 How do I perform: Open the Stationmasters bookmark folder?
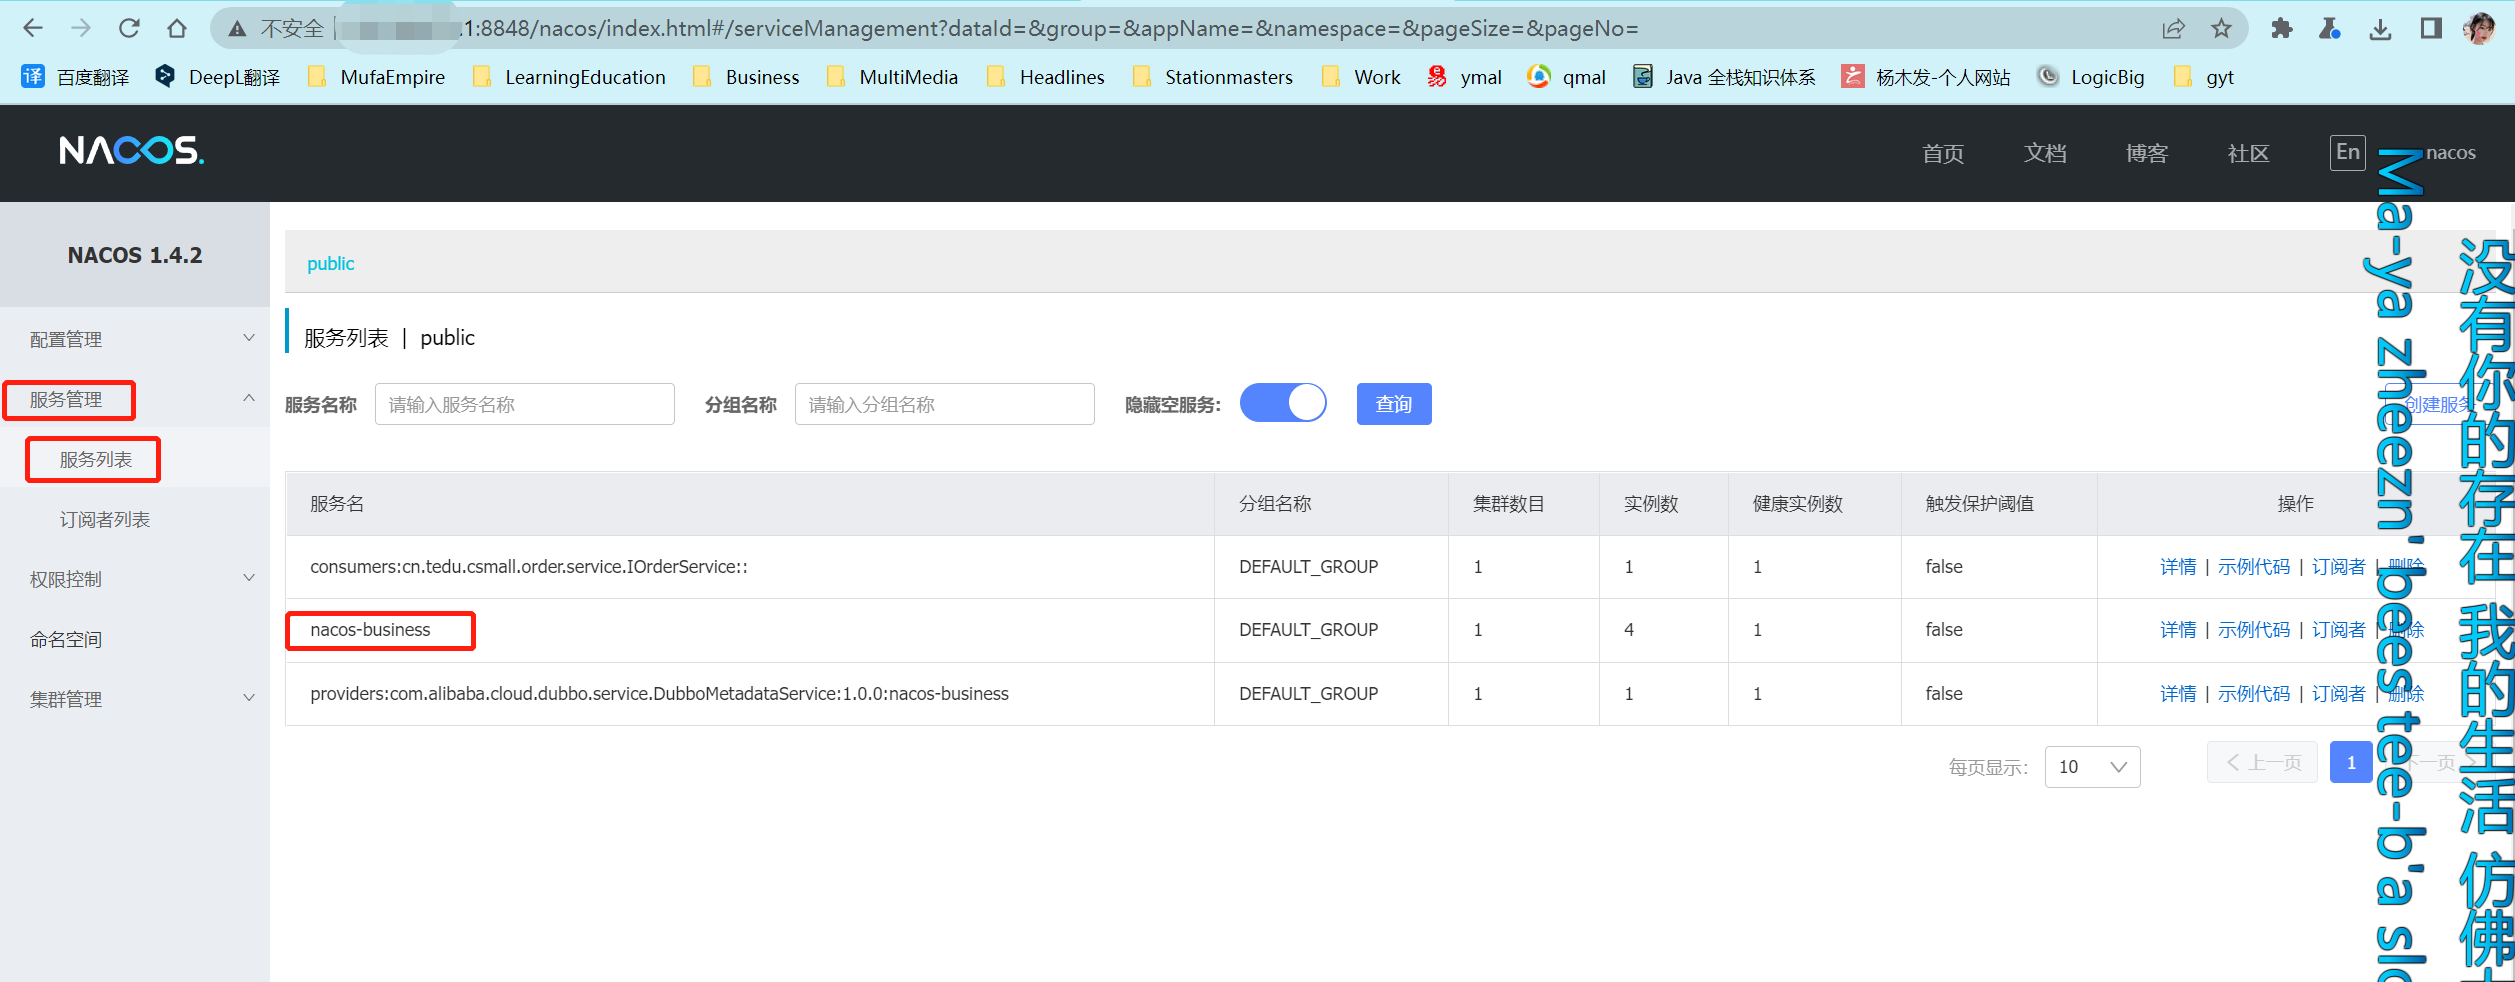[x=1212, y=77]
